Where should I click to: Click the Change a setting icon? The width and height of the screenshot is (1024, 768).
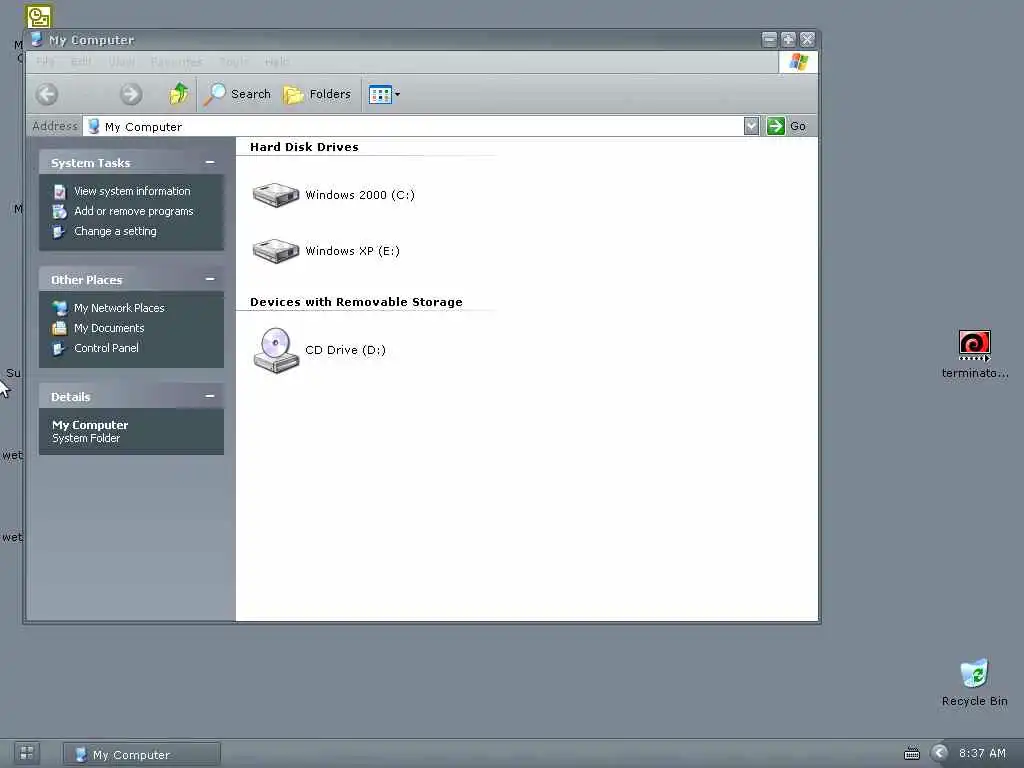[59, 232]
